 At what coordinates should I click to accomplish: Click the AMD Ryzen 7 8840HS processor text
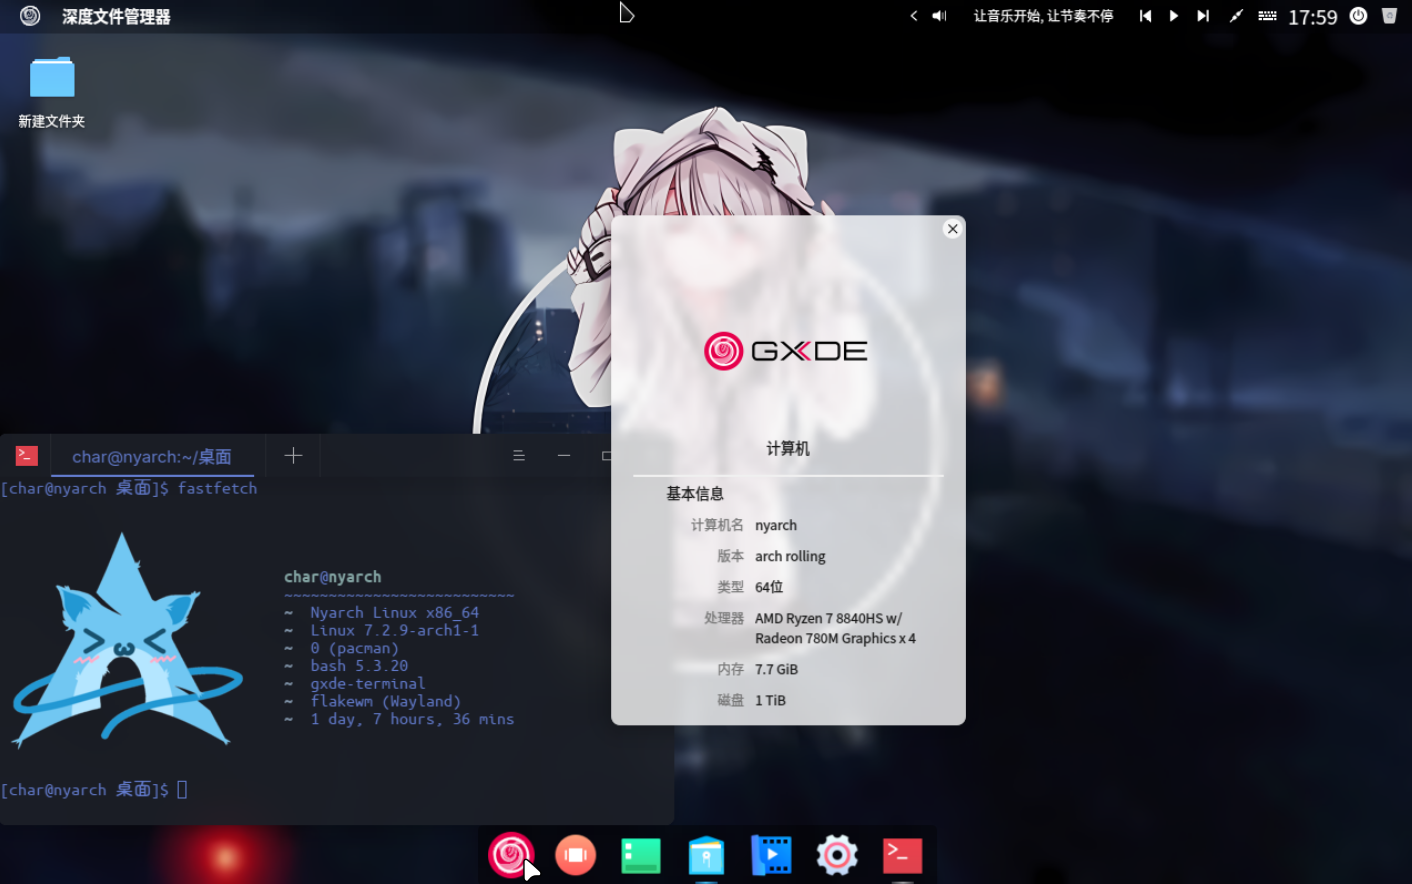(835, 629)
